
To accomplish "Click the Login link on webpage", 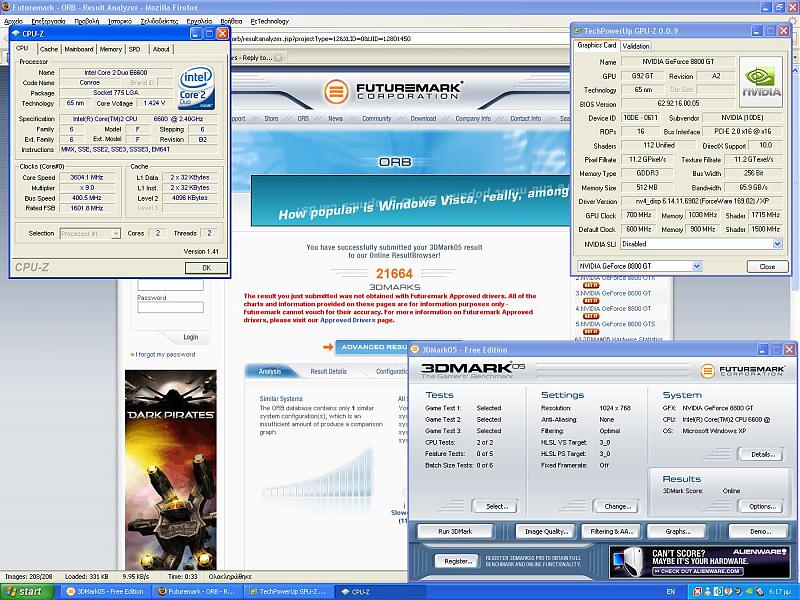I will [190, 337].
